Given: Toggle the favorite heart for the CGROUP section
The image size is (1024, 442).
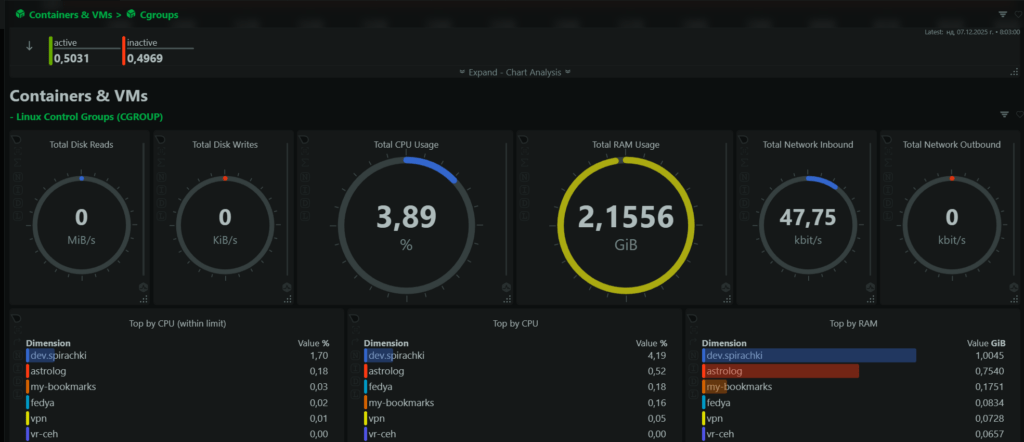Looking at the screenshot, I should (x=1018, y=115).
